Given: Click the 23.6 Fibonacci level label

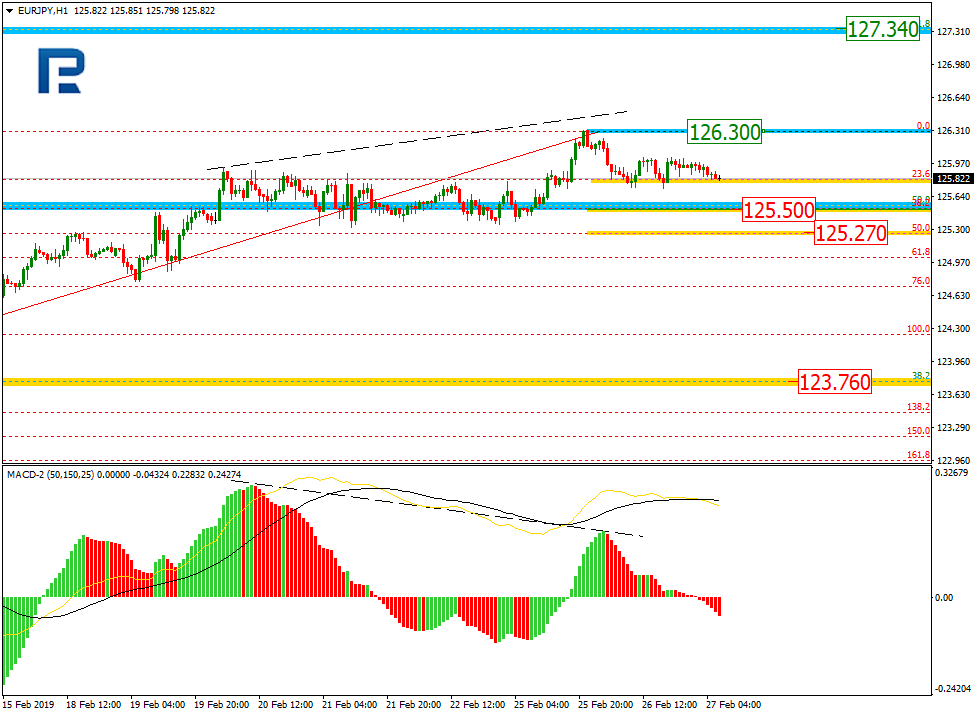Looking at the screenshot, I should point(921,174).
